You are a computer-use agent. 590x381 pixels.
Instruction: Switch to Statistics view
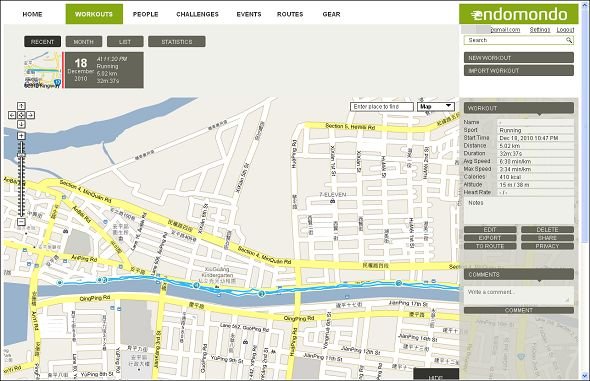coord(177,42)
